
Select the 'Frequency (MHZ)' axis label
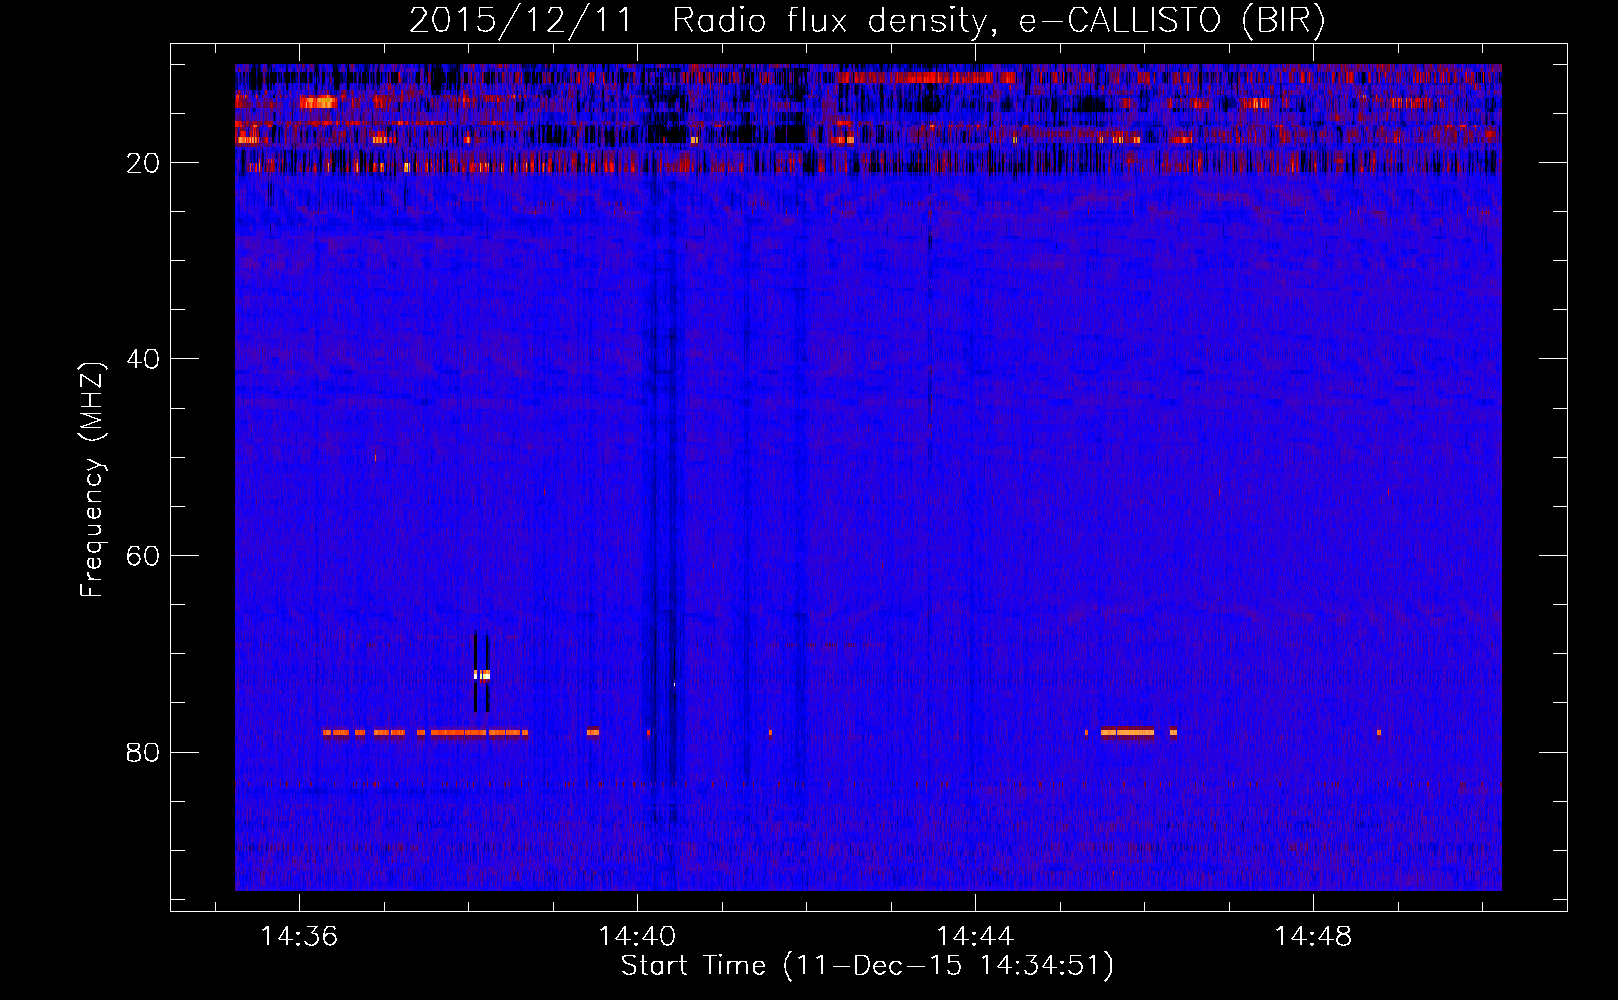(x=92, y=480)
